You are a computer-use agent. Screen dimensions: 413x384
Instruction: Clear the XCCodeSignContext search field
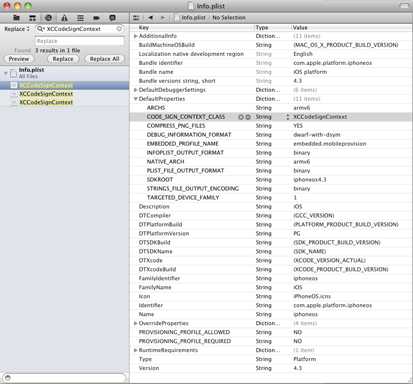click(119, 29)
